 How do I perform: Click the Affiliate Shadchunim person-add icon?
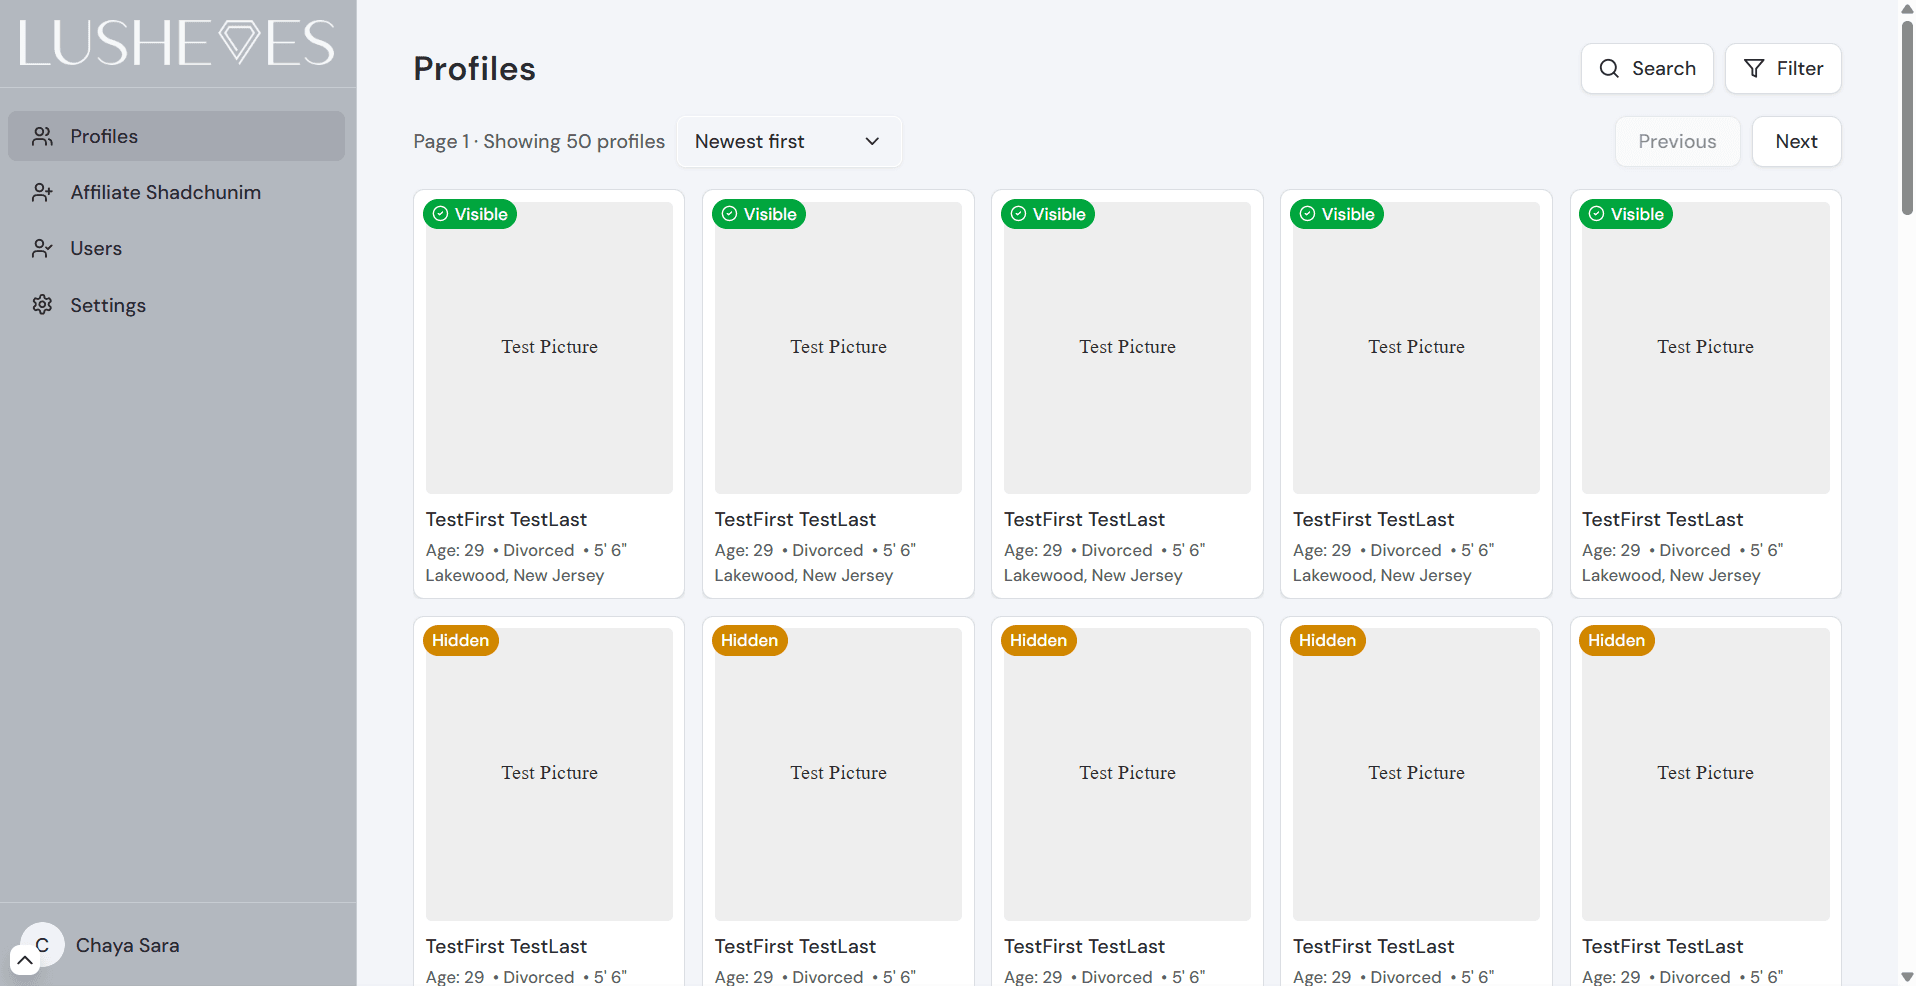(x=43, y=192)
